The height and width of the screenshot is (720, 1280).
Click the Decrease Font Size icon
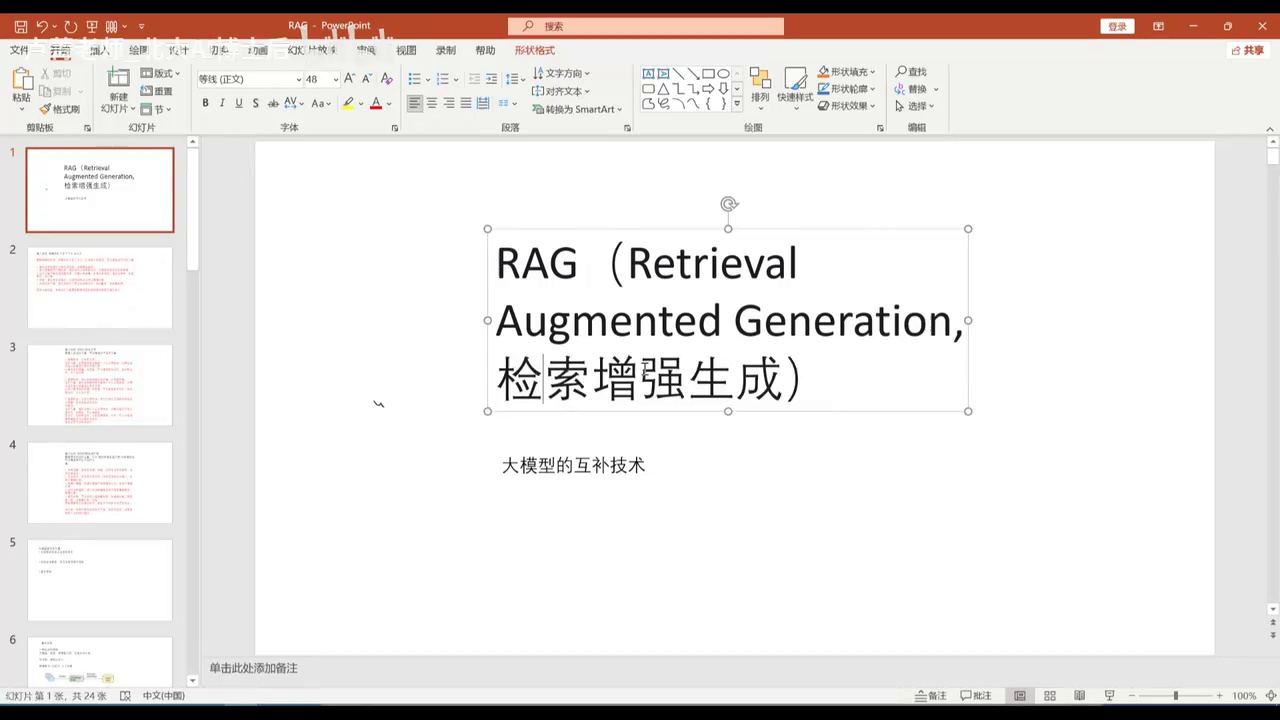tap(366, 79)
